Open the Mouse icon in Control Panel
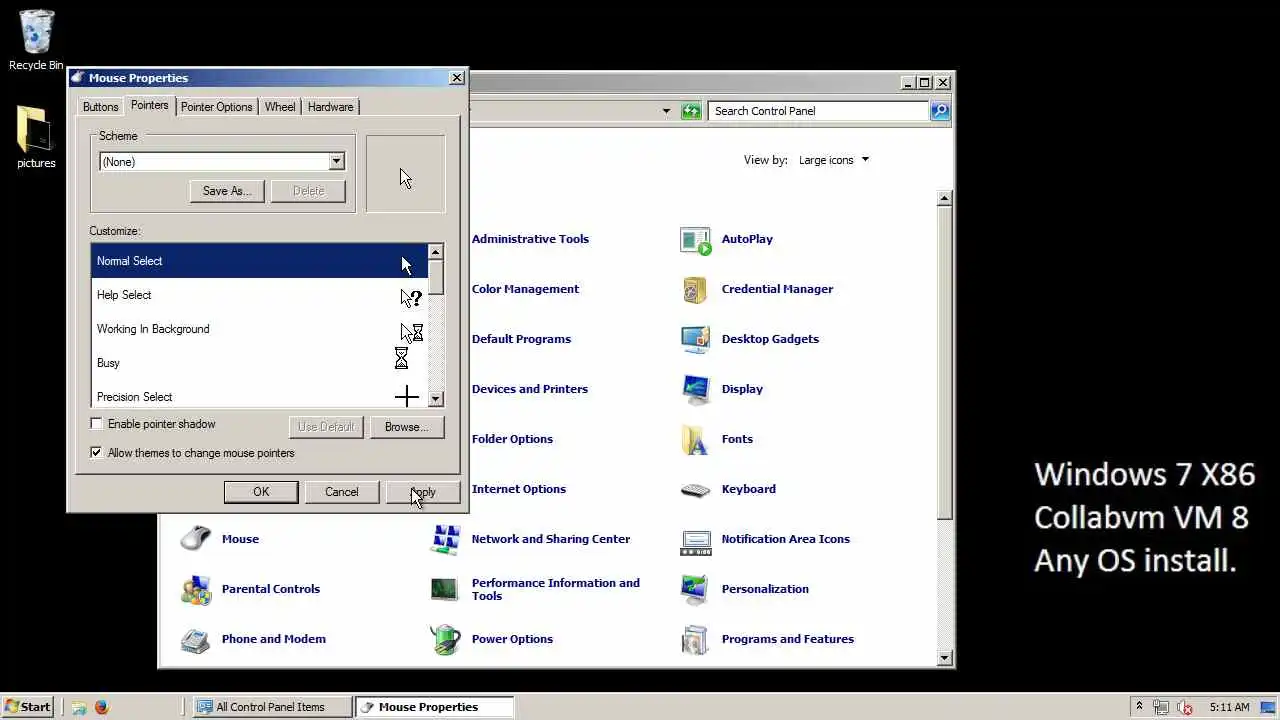This screenshot has height=720, width=1280. 196,539
